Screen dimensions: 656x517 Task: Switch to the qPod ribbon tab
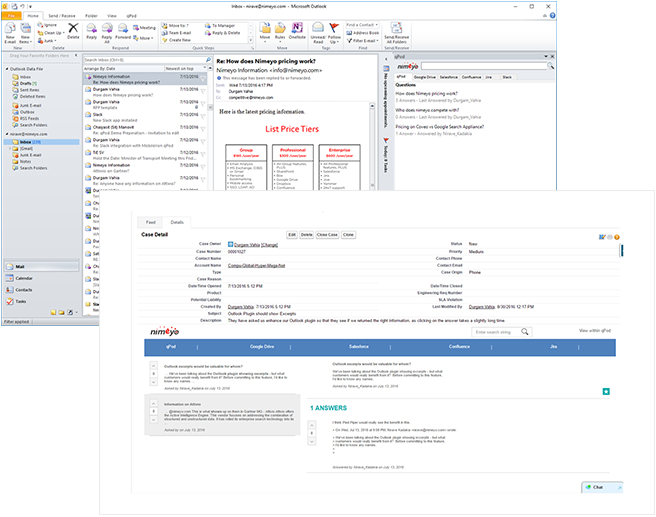coord(131,16)
